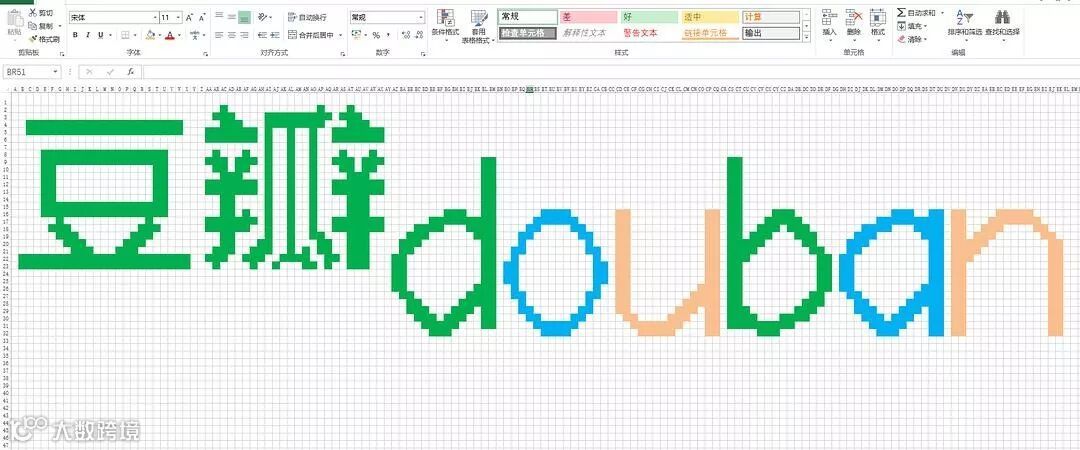Toggle align text right
Image resolution: width=1080 pixels, height=450 pixels.
244,34
